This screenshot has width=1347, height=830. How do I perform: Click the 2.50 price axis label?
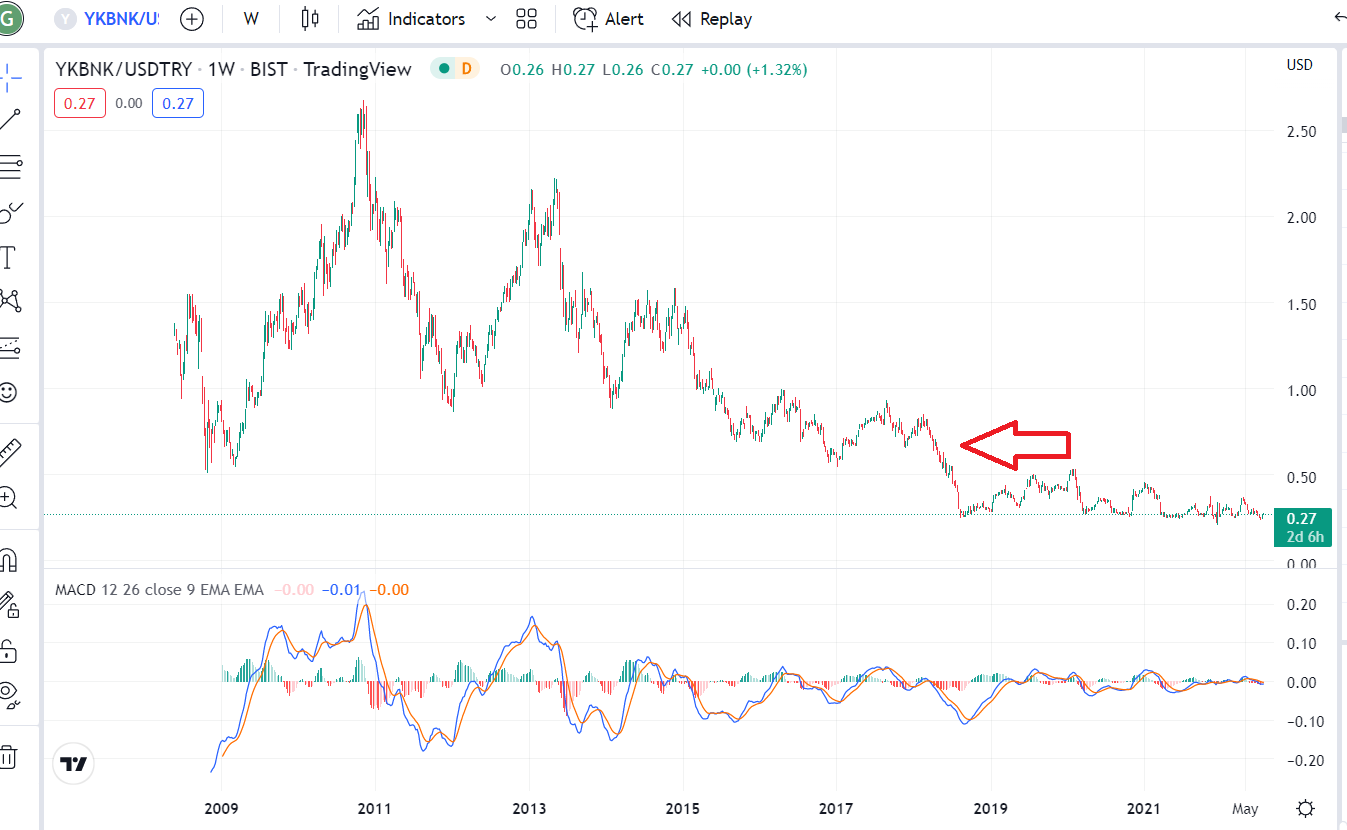[1300, 131]
